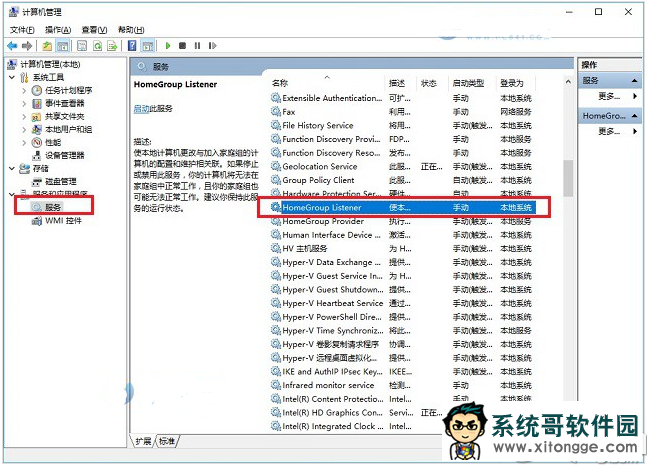Select the Extensible Authentication service row
This screenshot has width=647, height=466.
pyautogui.click(x=403, y=98)
